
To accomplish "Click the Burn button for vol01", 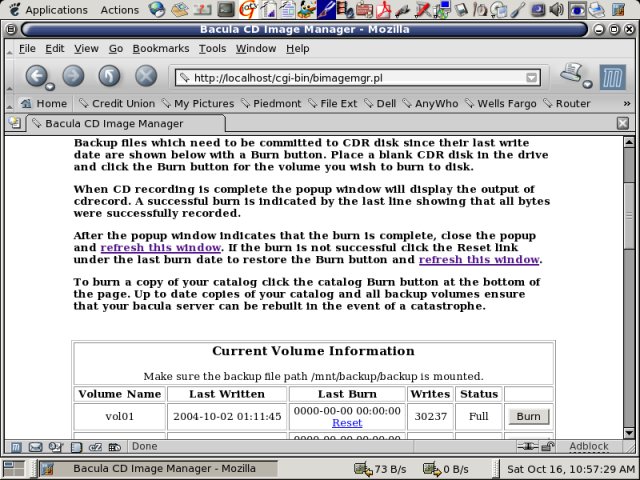I will click(x=529, y=416).
